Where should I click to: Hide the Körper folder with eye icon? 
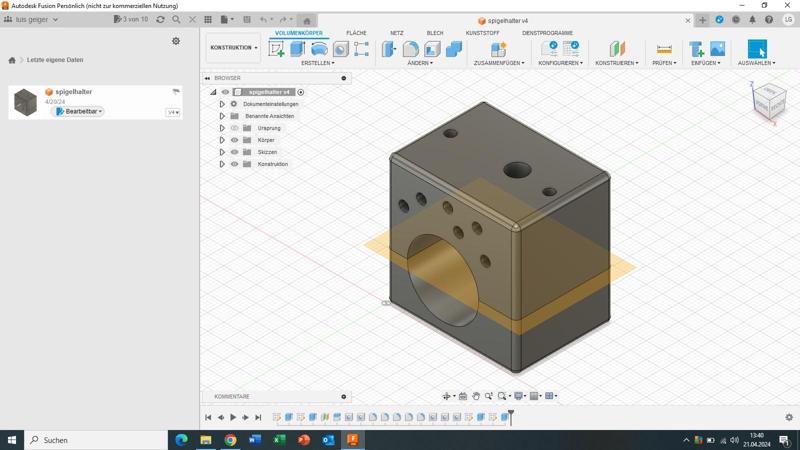point(235,140)
